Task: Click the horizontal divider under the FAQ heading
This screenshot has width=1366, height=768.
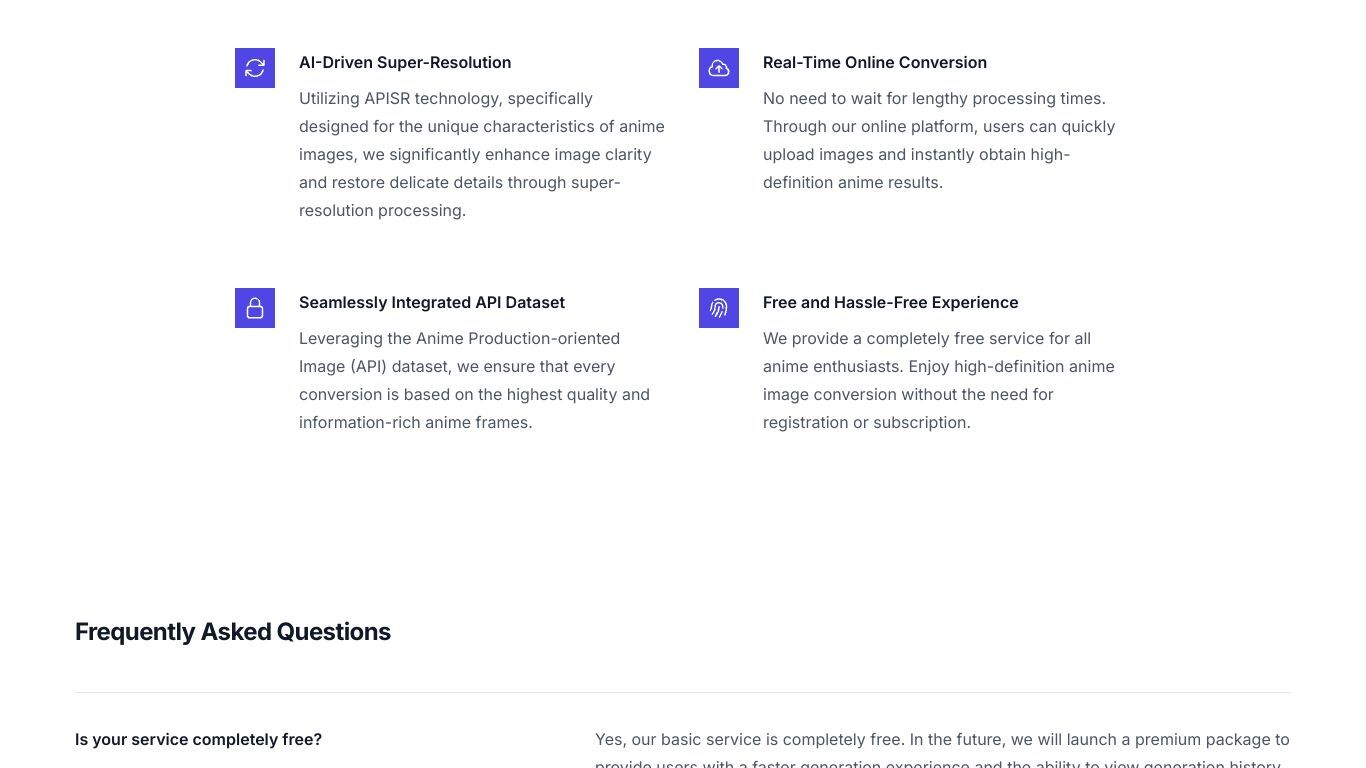Action: [683, 692]
